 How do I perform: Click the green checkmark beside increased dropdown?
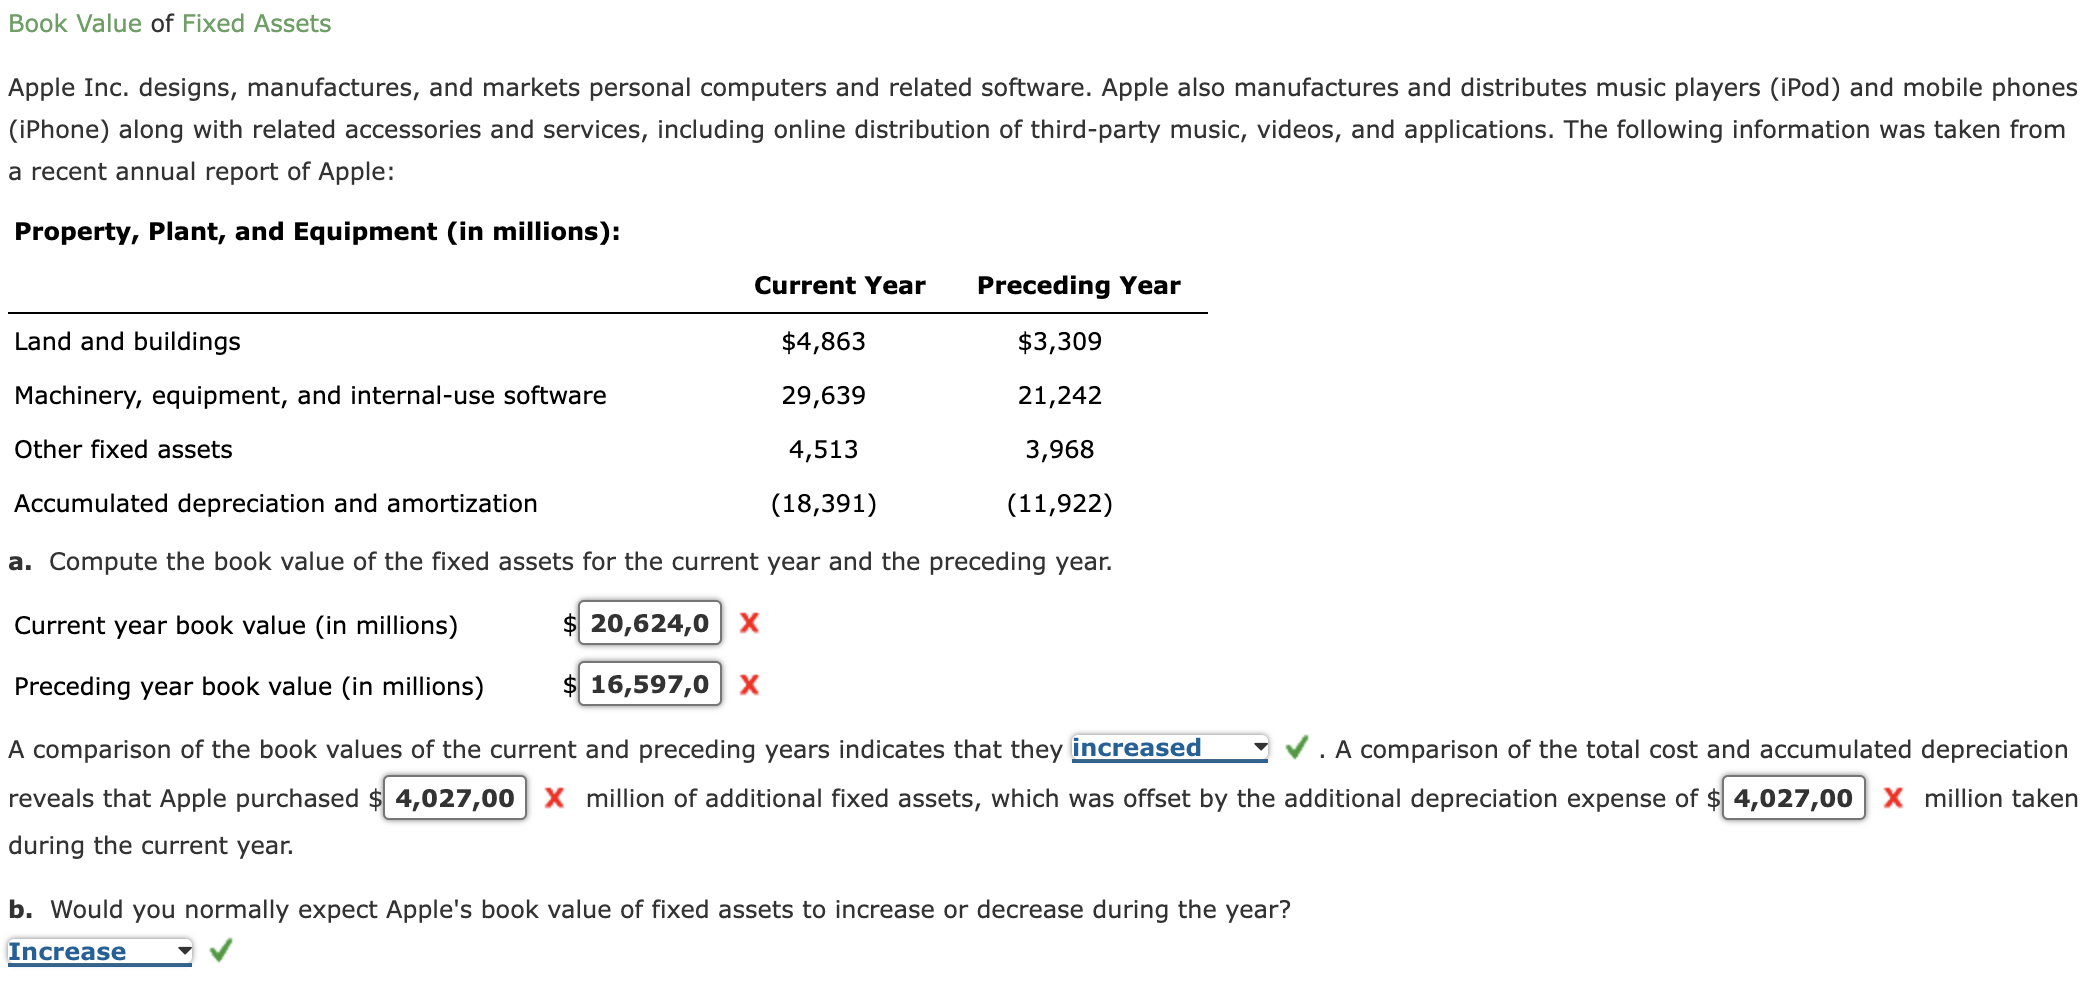coord(1297,747)
